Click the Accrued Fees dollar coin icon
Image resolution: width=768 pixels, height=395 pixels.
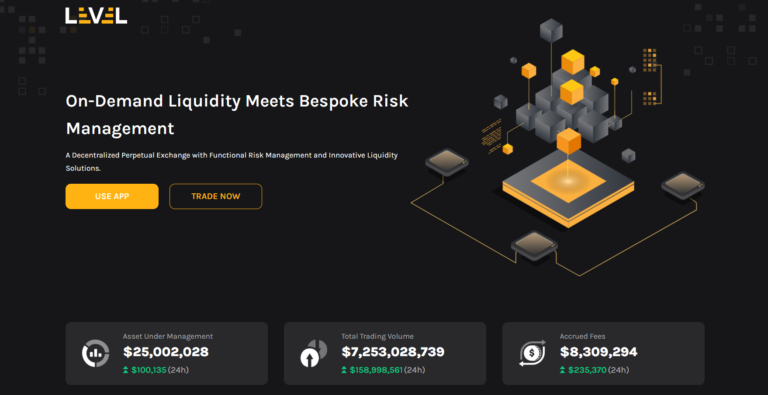[532, 353]
